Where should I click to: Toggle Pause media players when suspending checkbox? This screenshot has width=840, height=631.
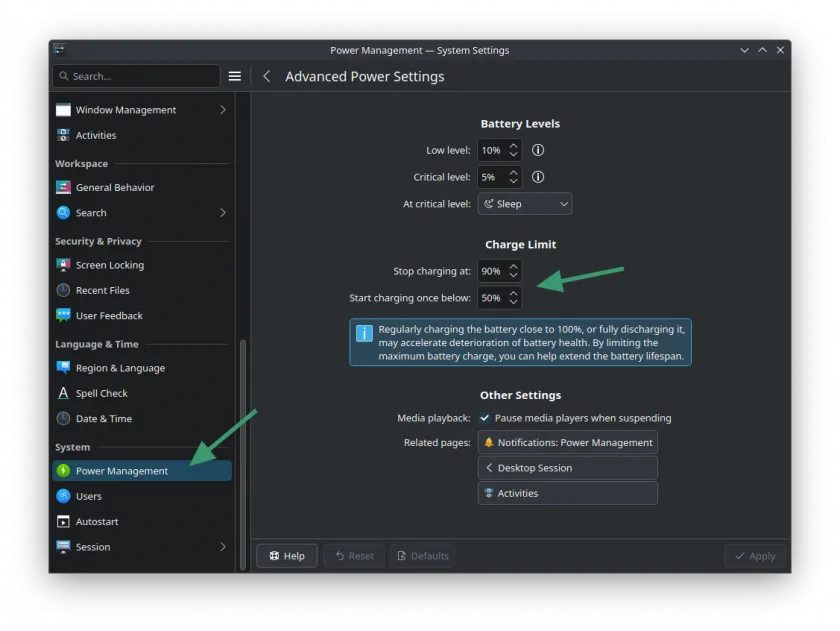[x=484, y=418]
